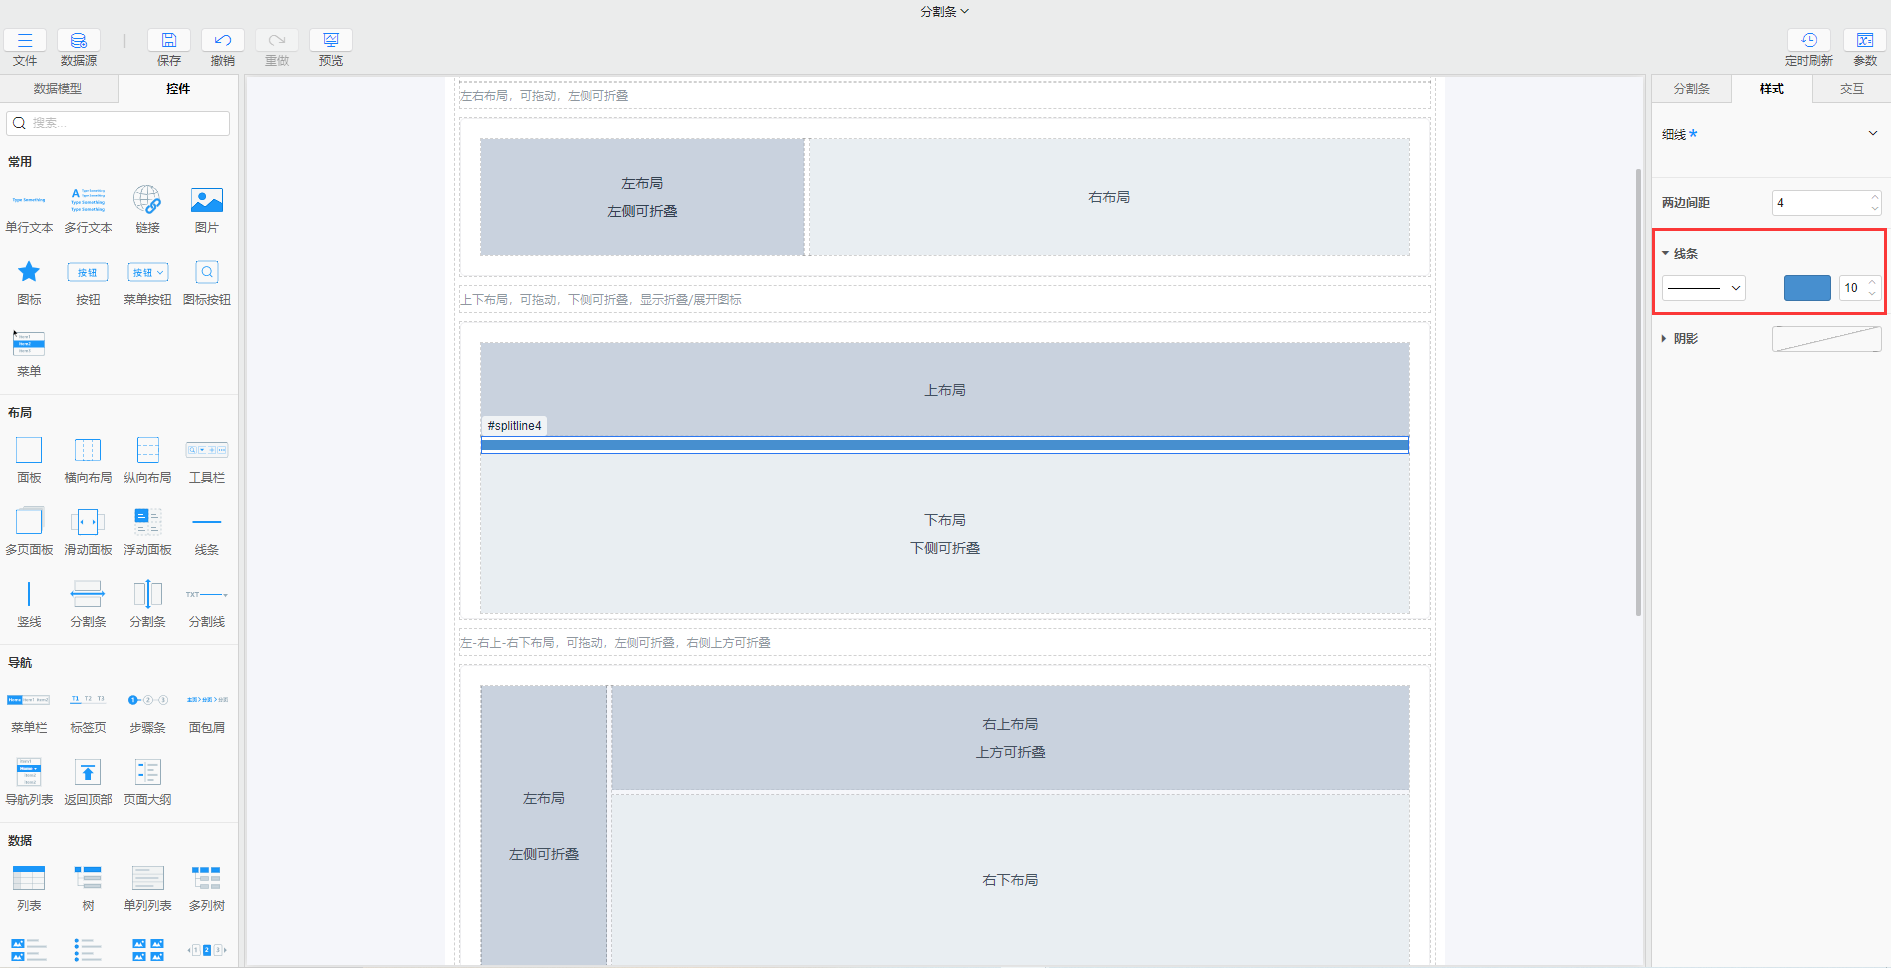
Task: Select the 图片 image widget icon
Action: click(x=206, y=201)
